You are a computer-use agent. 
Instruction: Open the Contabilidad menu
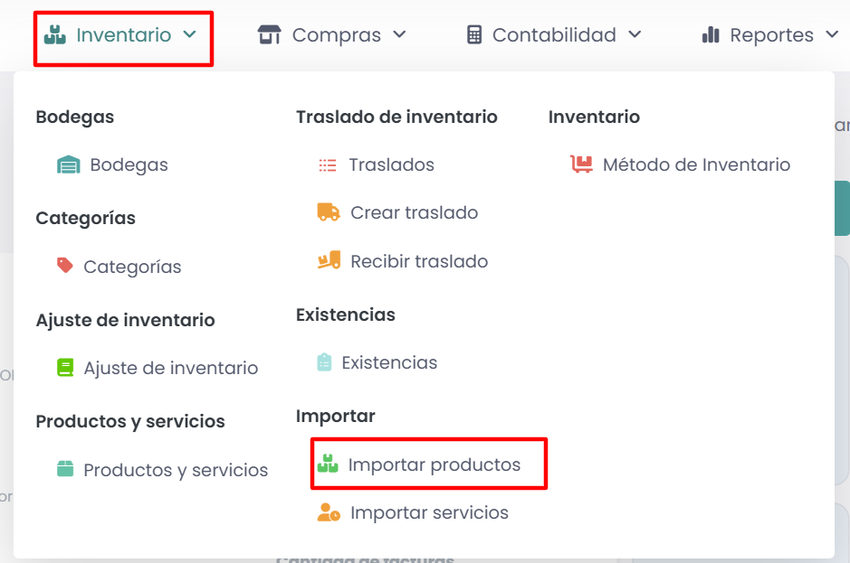554,35
